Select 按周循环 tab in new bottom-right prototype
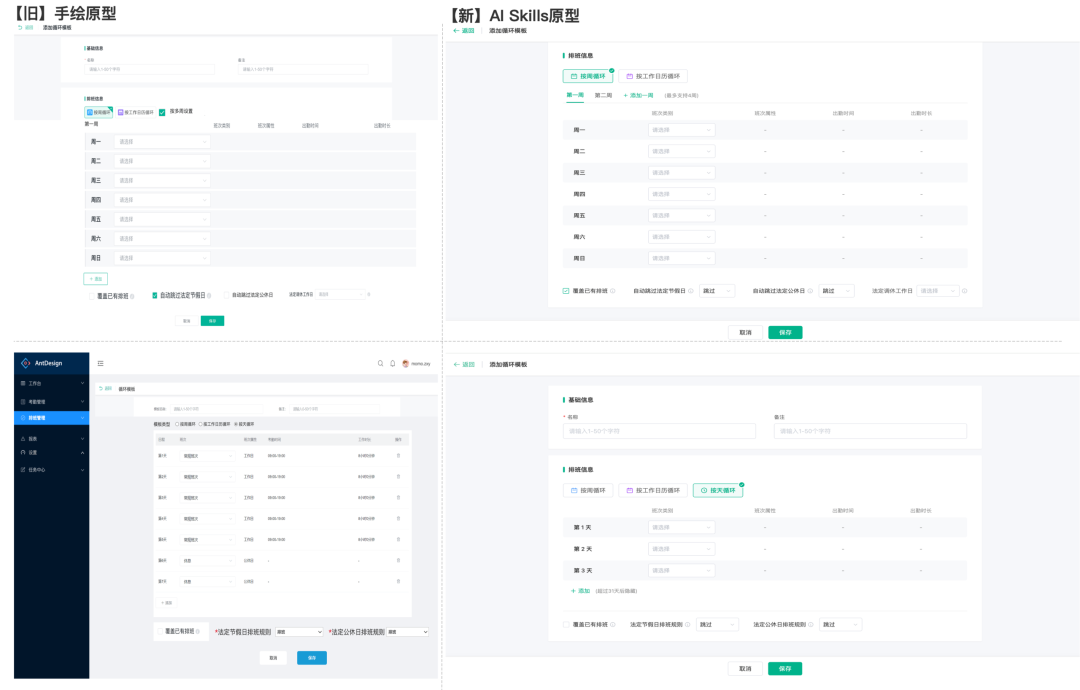This screenshot has width=1080, height=690. click(588, 490)
